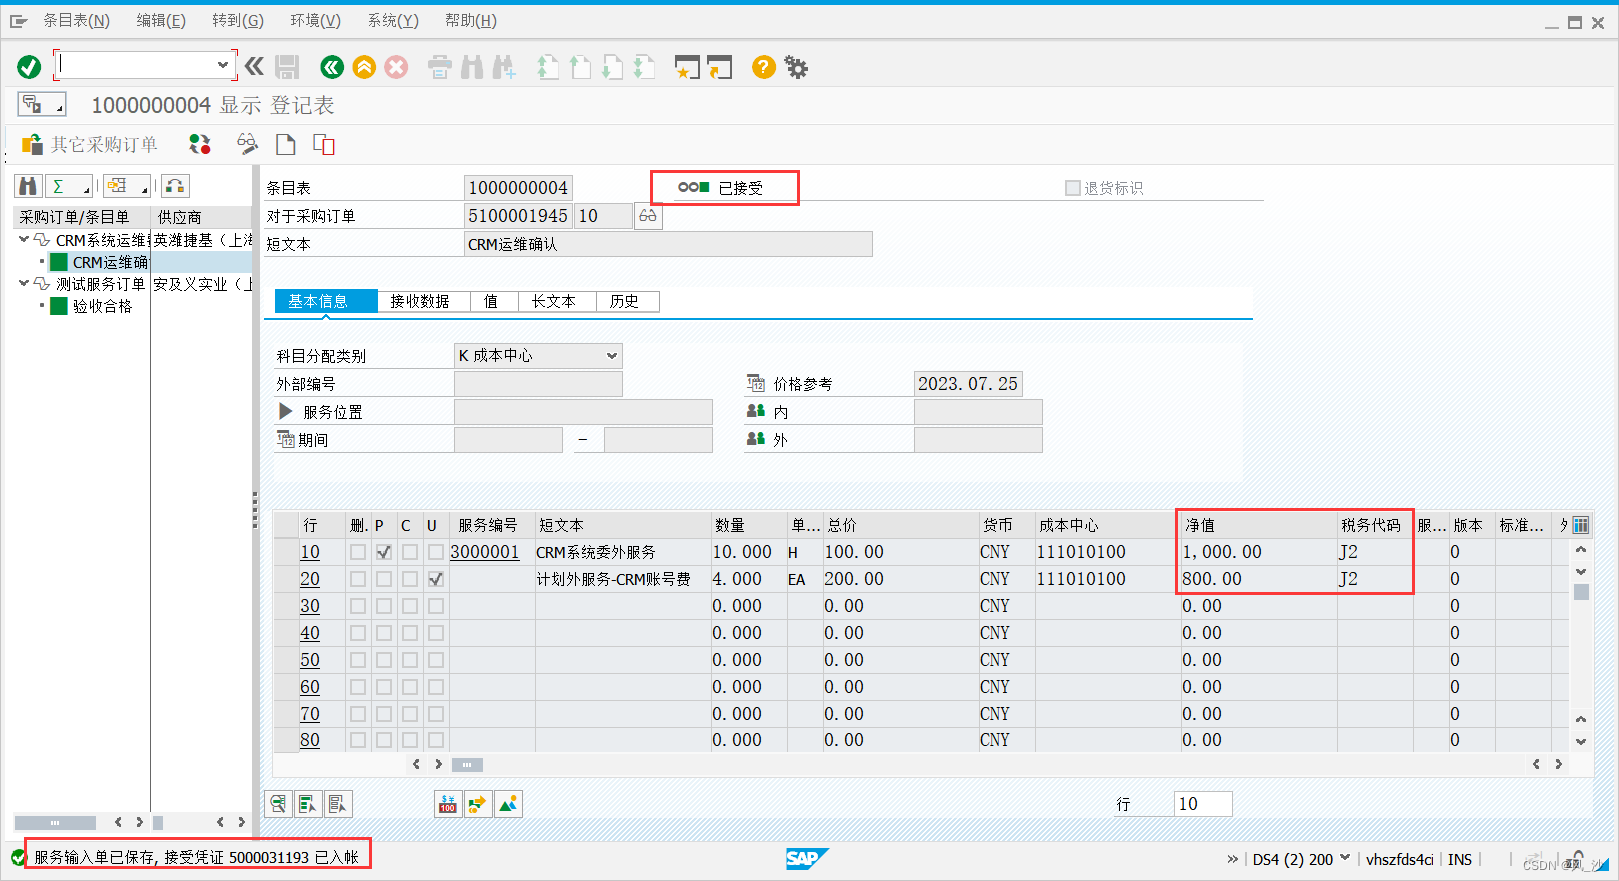Click the First Page icon
1619x881 pixels.
[x=547, y=67]
